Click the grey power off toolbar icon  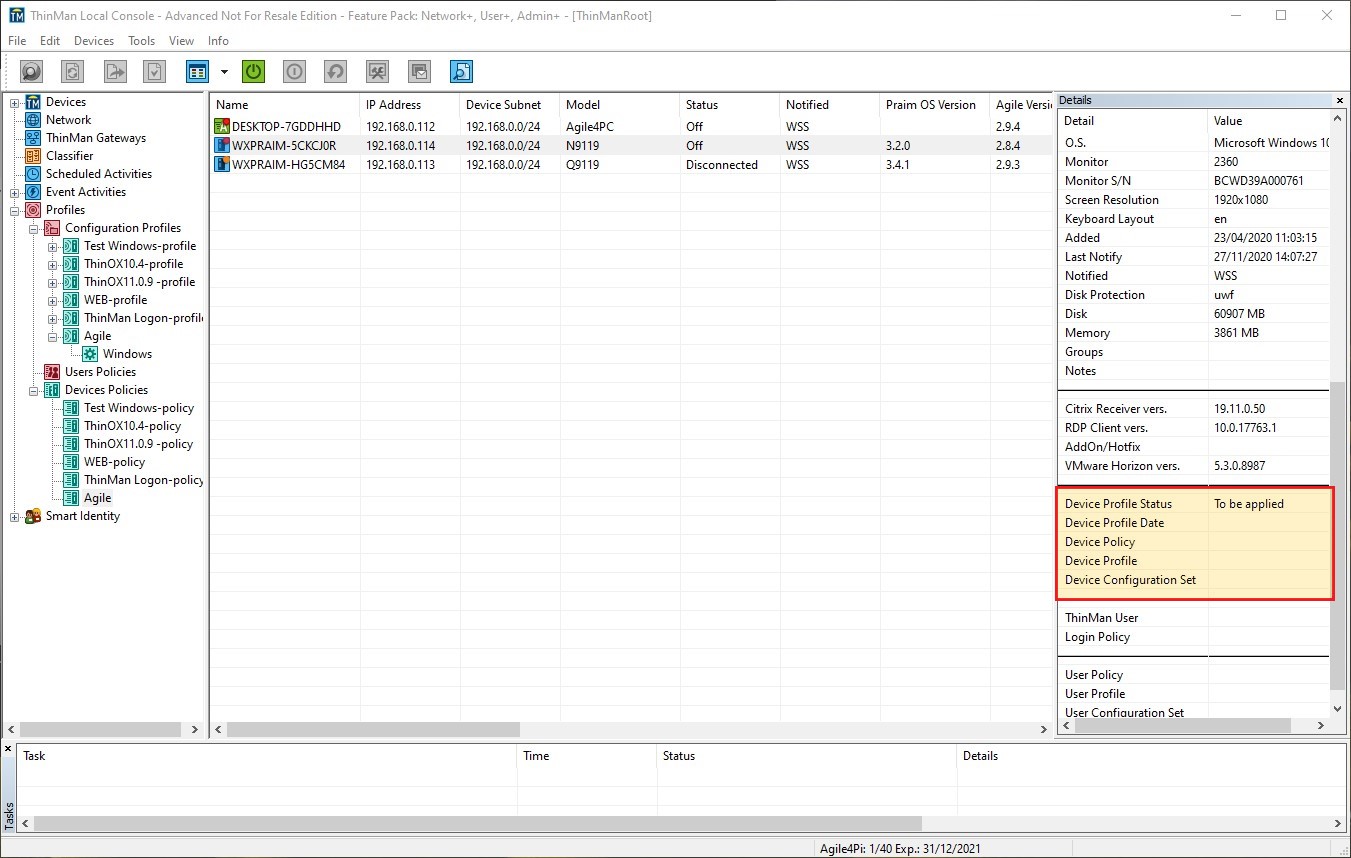pos(294,72)
